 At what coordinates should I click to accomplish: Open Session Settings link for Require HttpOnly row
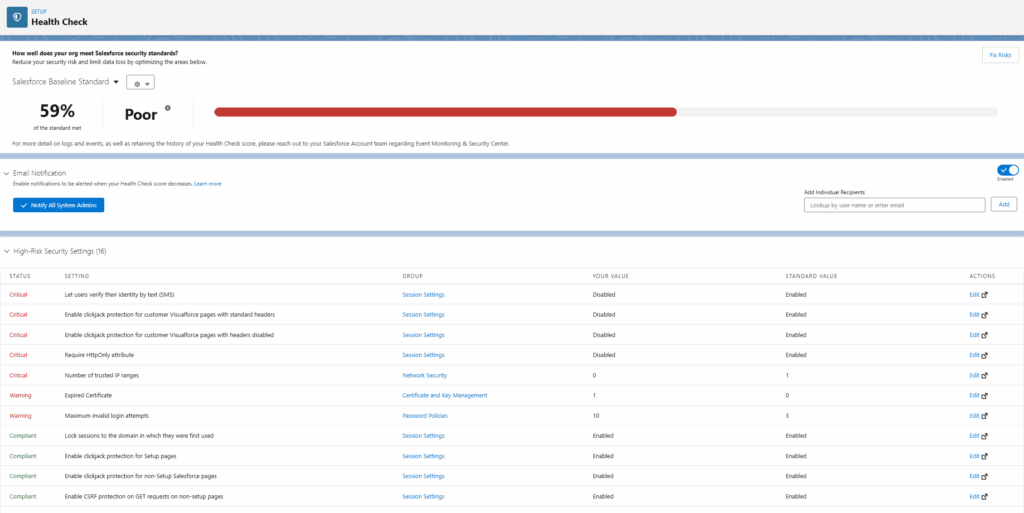click(423, 355)
